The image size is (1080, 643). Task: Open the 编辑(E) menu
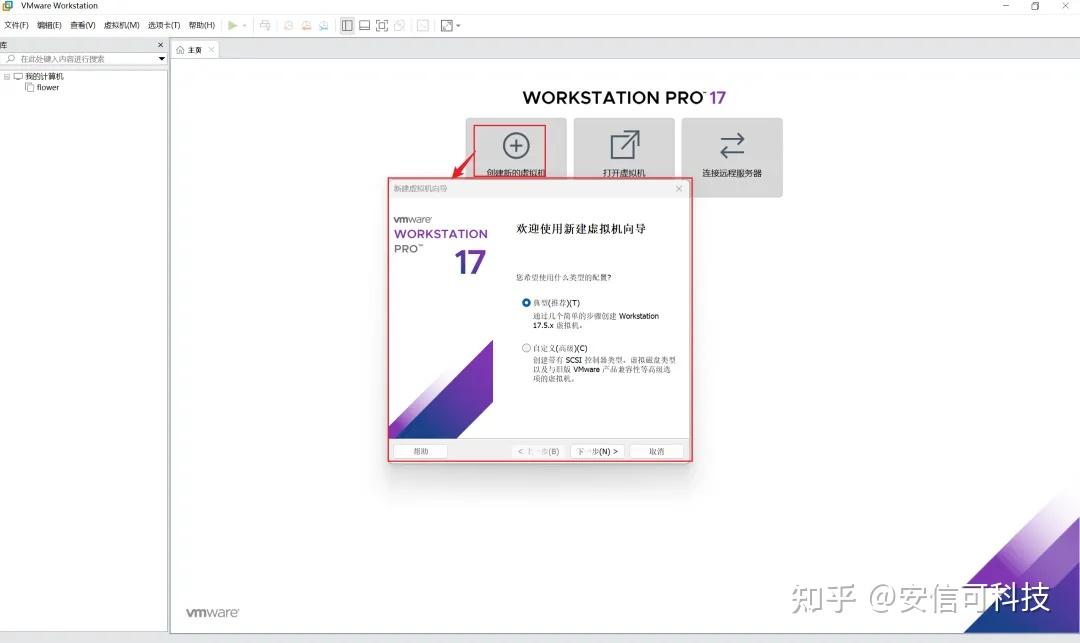(x=49, y=25)
